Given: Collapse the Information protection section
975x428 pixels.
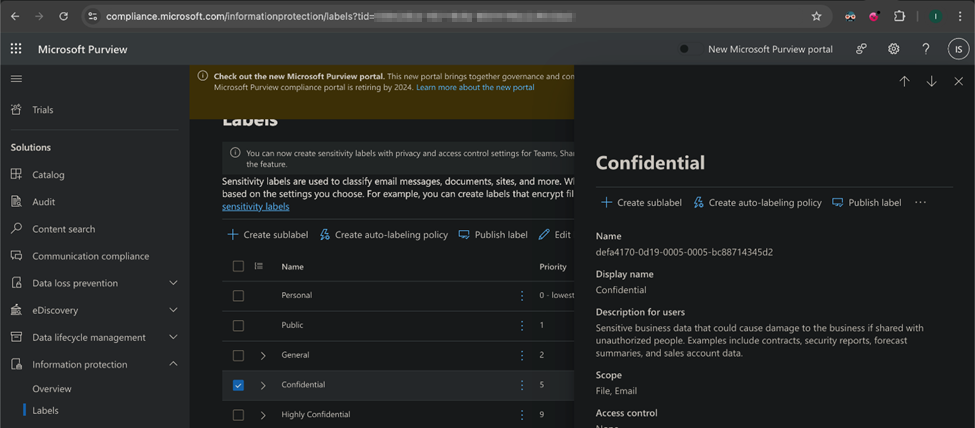Looking at the screenshot, I should 173,364.
